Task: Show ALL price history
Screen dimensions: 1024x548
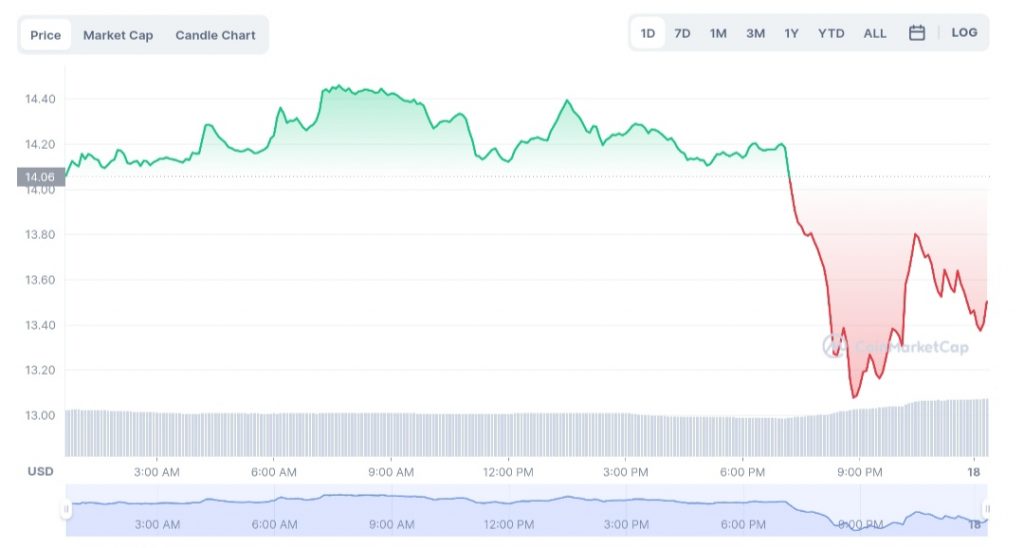Action: click(x=875, y=33)
